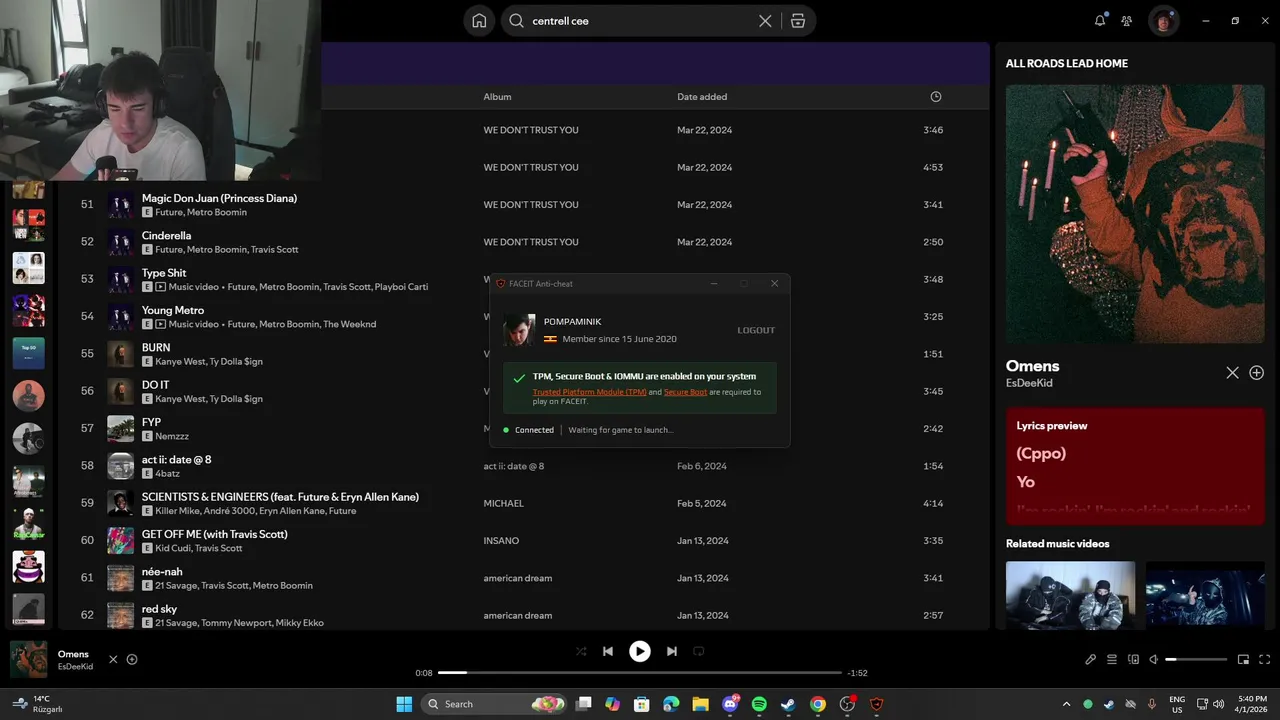Open the Omens cover in player bar
The image size is (1280, 720).
coord(29,660)
